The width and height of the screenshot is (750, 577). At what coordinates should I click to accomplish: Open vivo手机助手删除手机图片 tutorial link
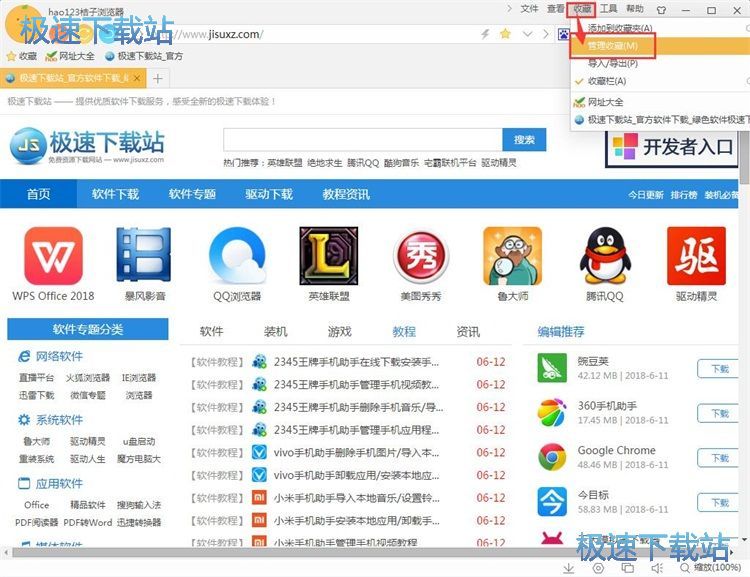tap(356, 453)
